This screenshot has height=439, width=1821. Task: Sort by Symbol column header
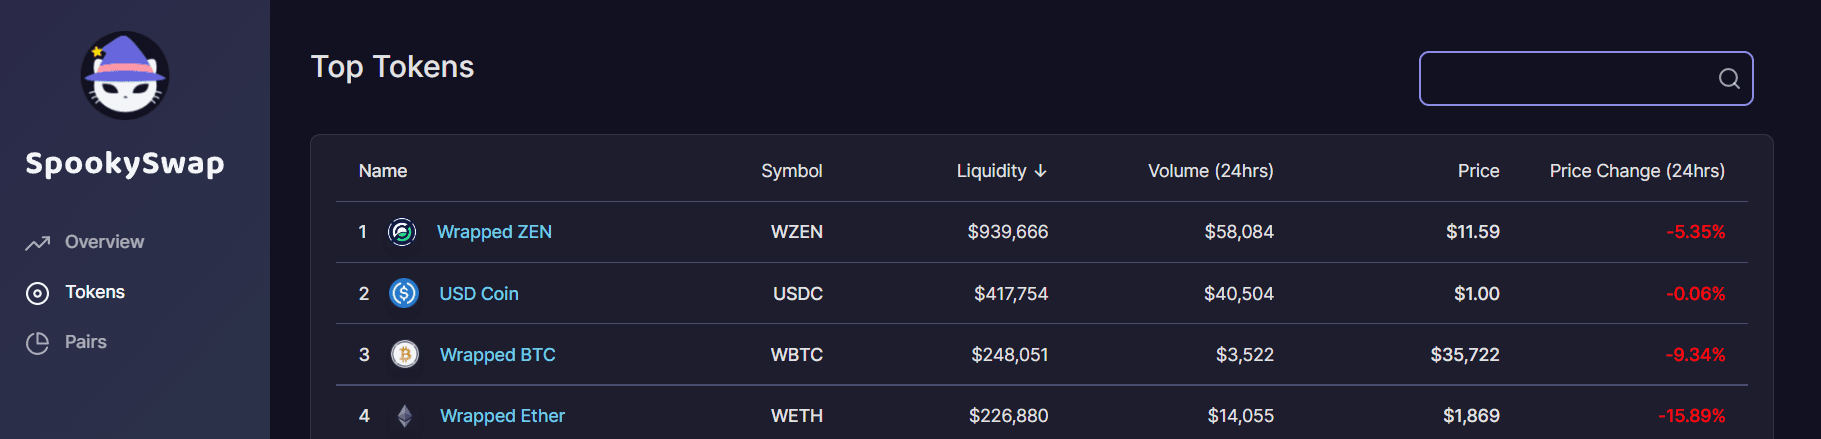(x=791, y=171)
